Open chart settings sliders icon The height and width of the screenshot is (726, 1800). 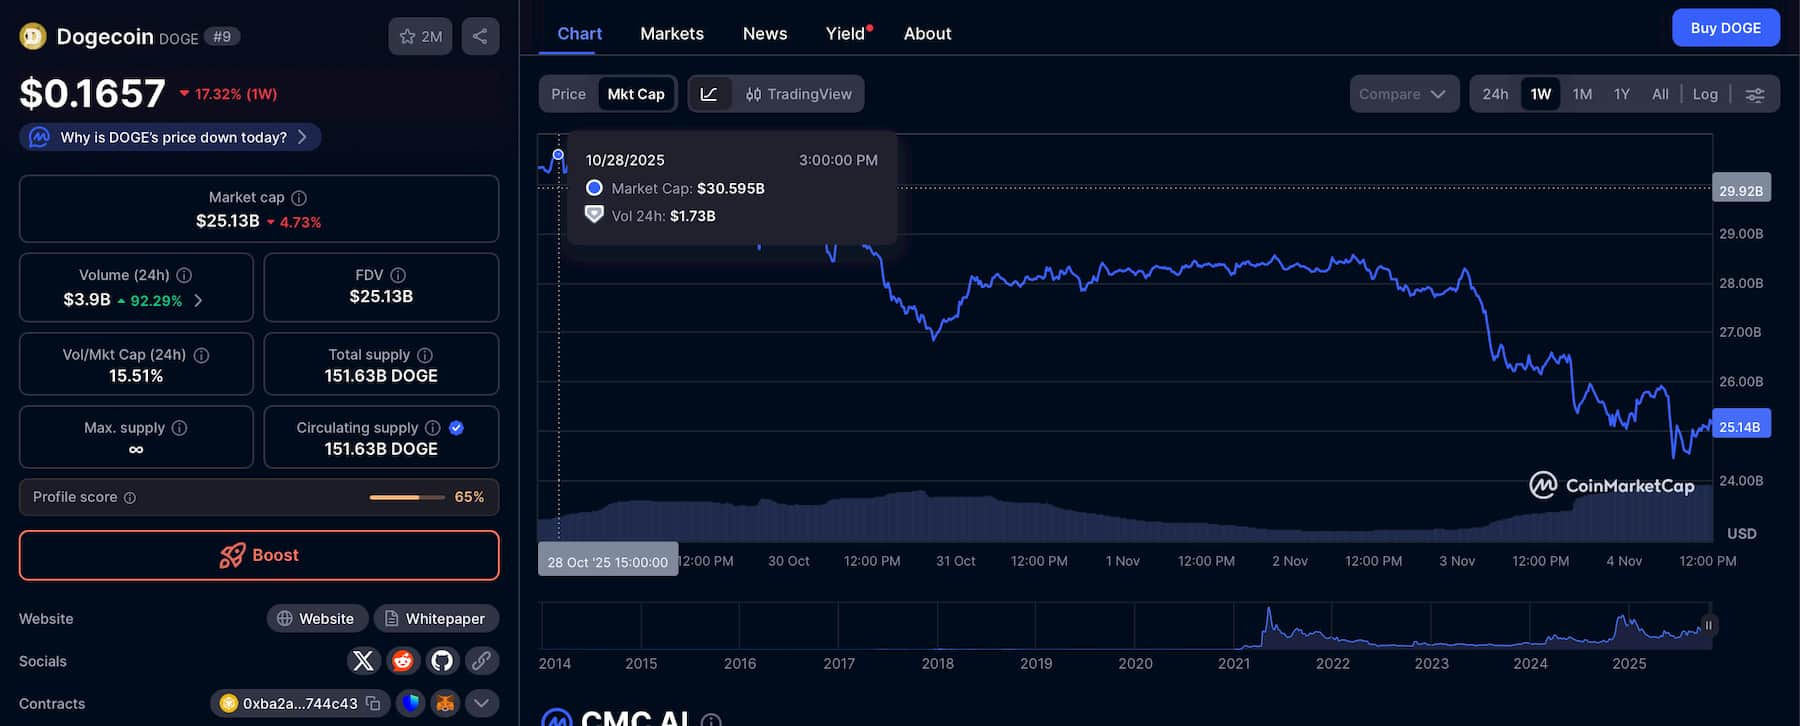[x=1755, y=94]
